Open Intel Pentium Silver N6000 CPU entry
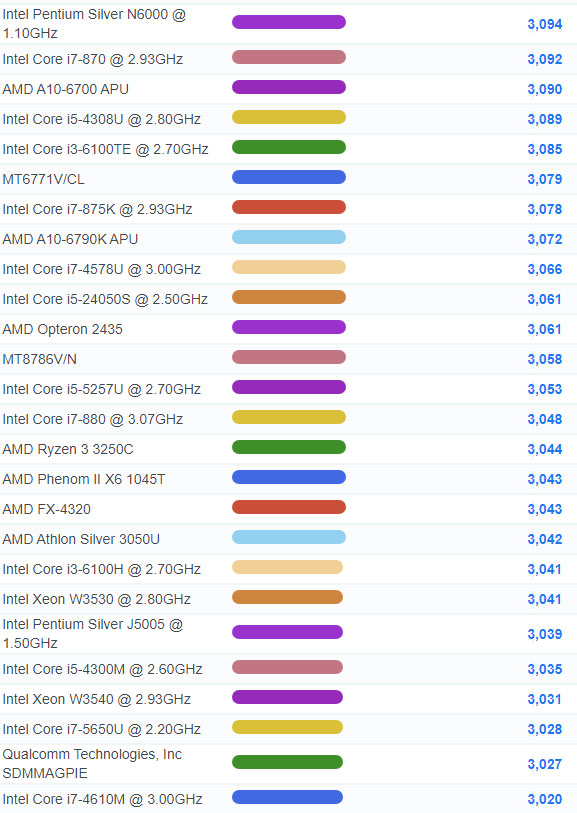 [x=94, y=23]
